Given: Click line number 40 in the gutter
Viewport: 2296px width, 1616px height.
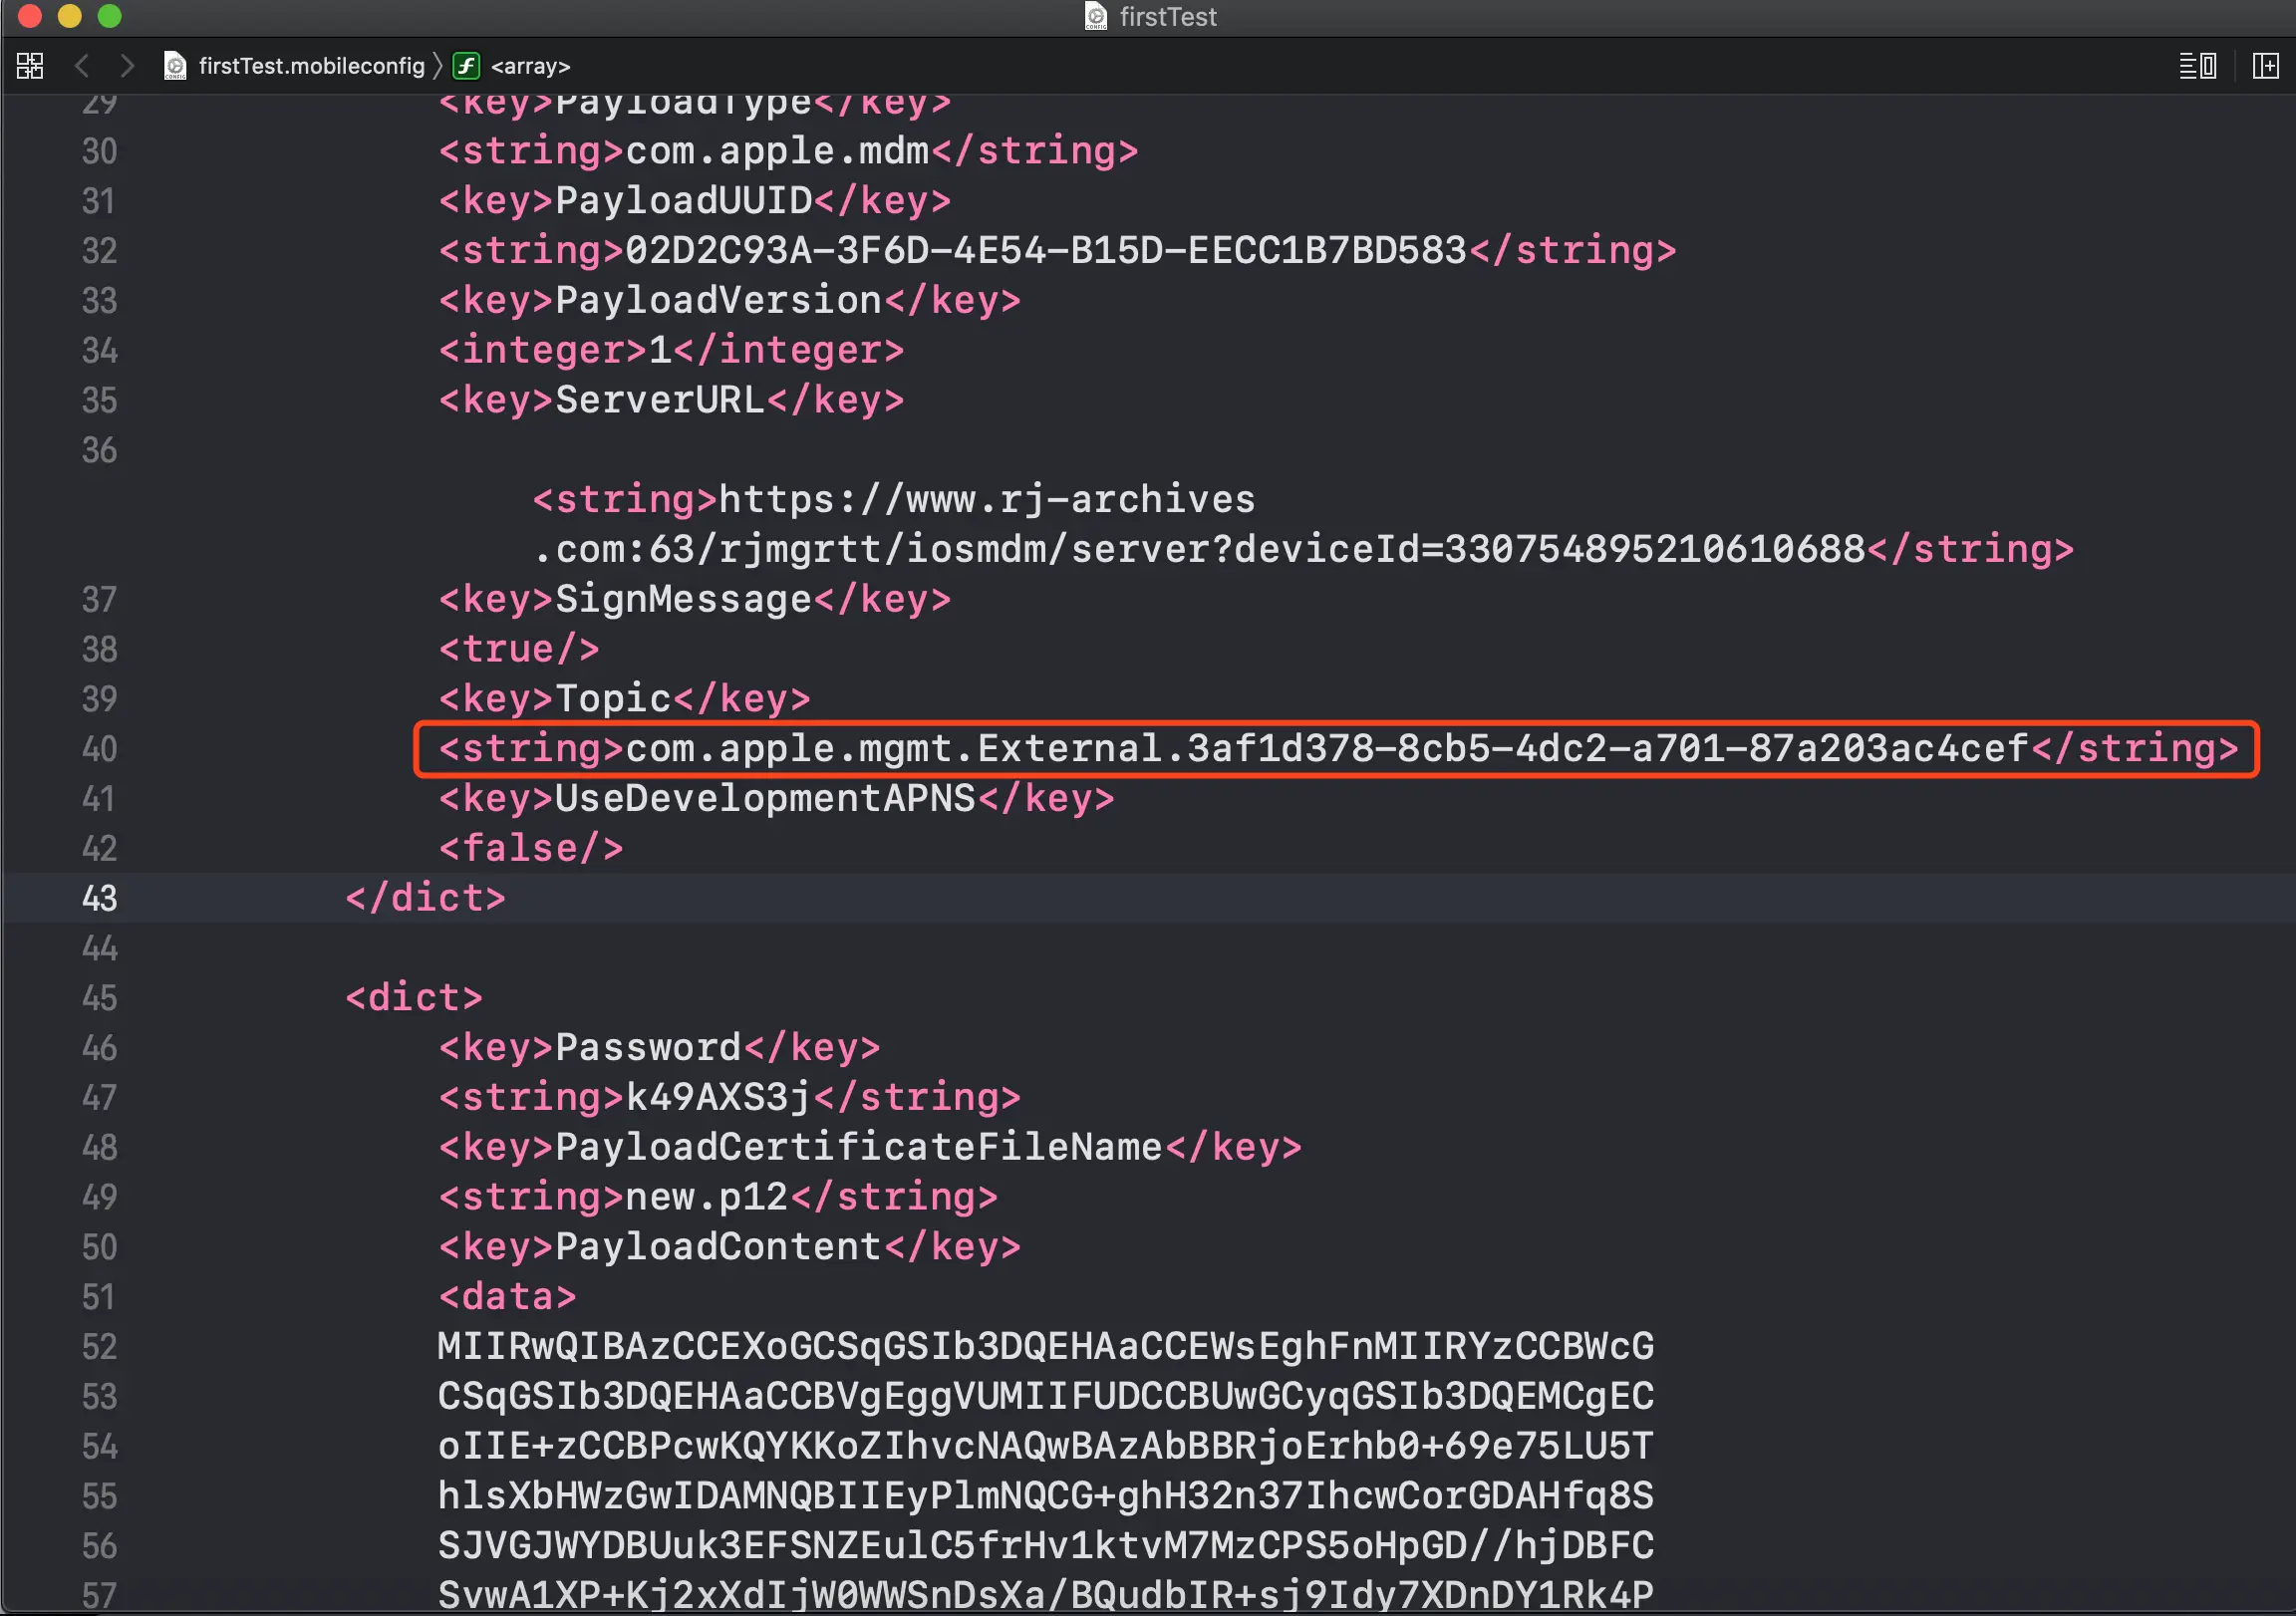Looking at the screenshot, I should (99, 749).
